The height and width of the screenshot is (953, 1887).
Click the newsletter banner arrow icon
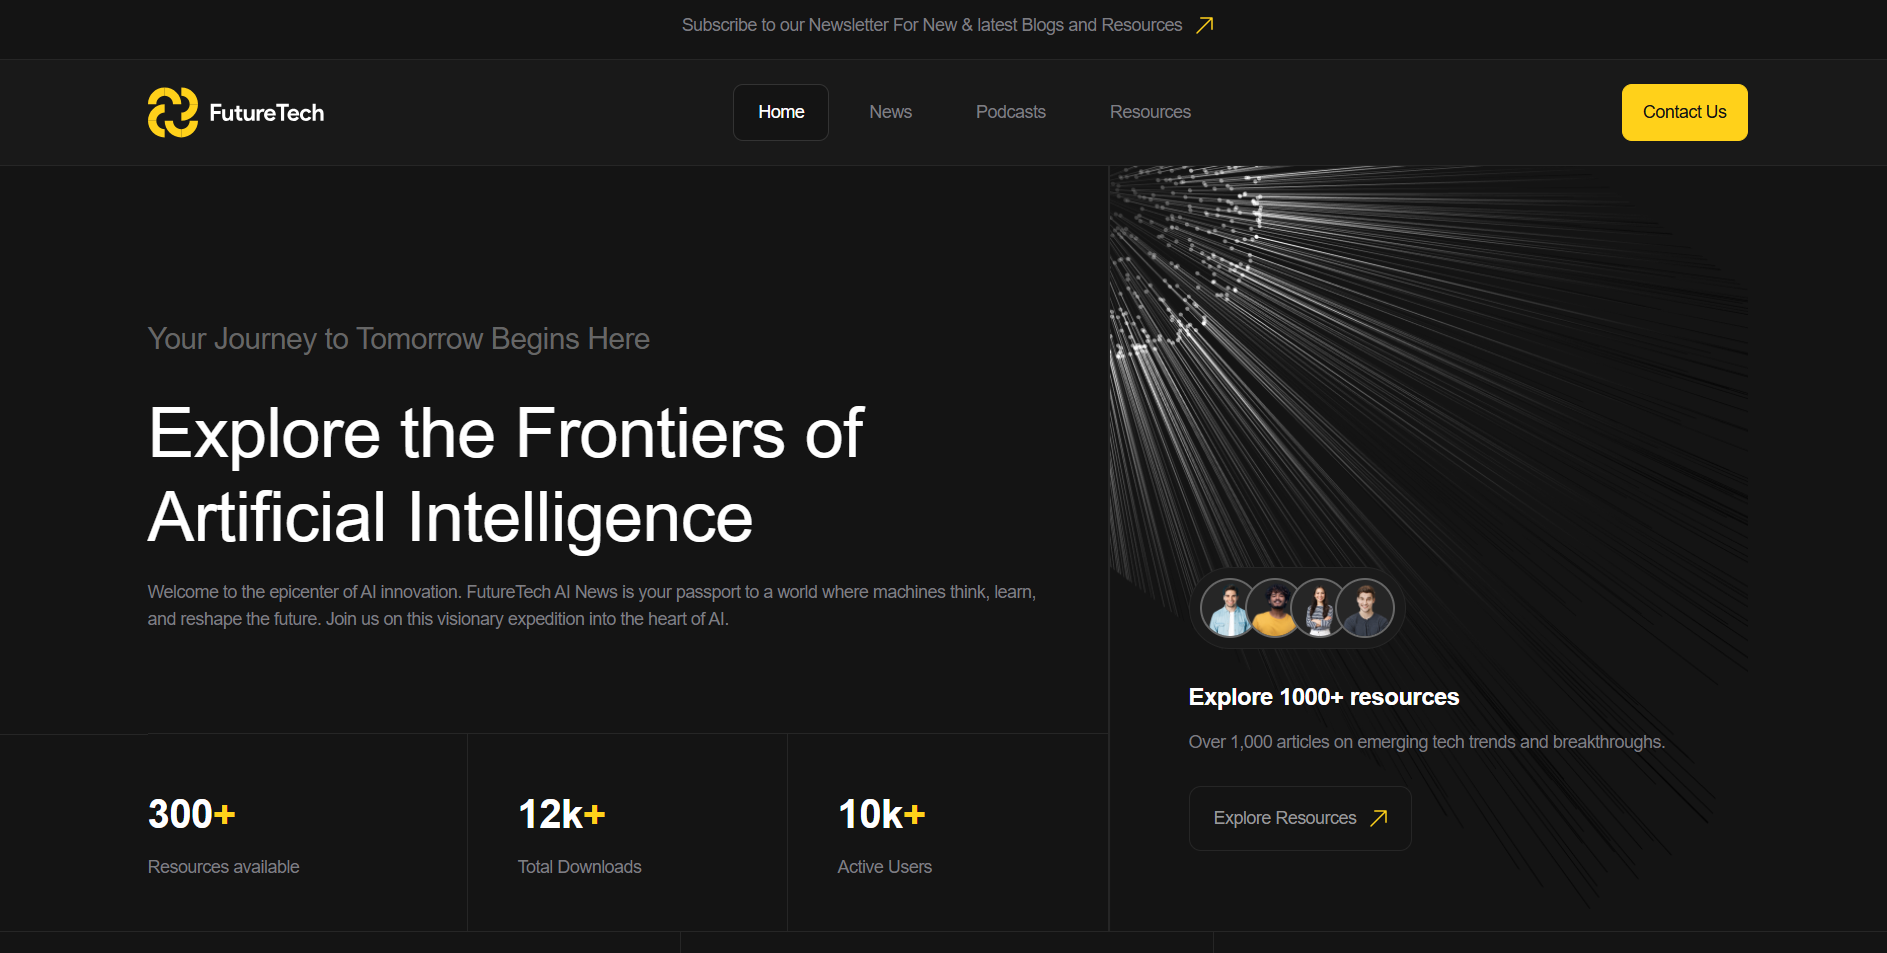[1205, 25]
